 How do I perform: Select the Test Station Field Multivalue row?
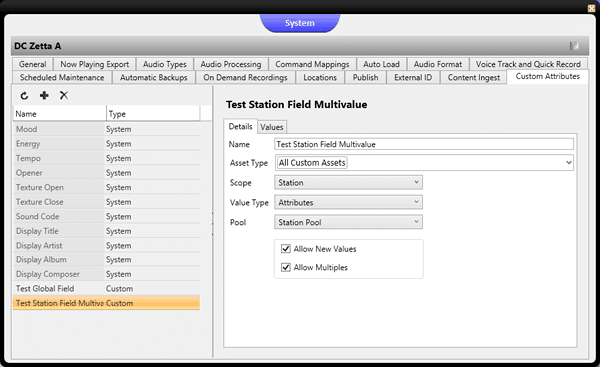[106, 303]
